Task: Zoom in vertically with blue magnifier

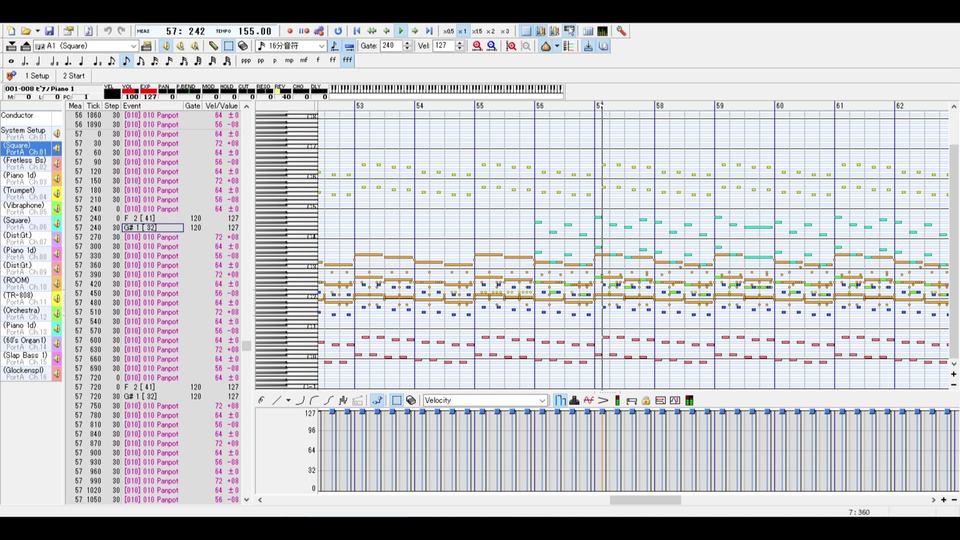Action: 492,46
